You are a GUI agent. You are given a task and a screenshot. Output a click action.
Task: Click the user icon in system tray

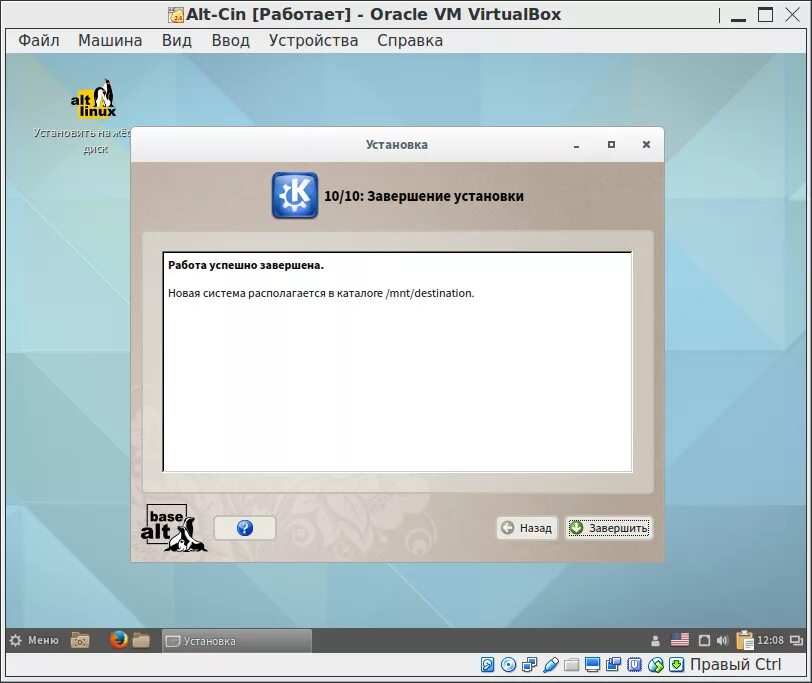tap(655, 641)
